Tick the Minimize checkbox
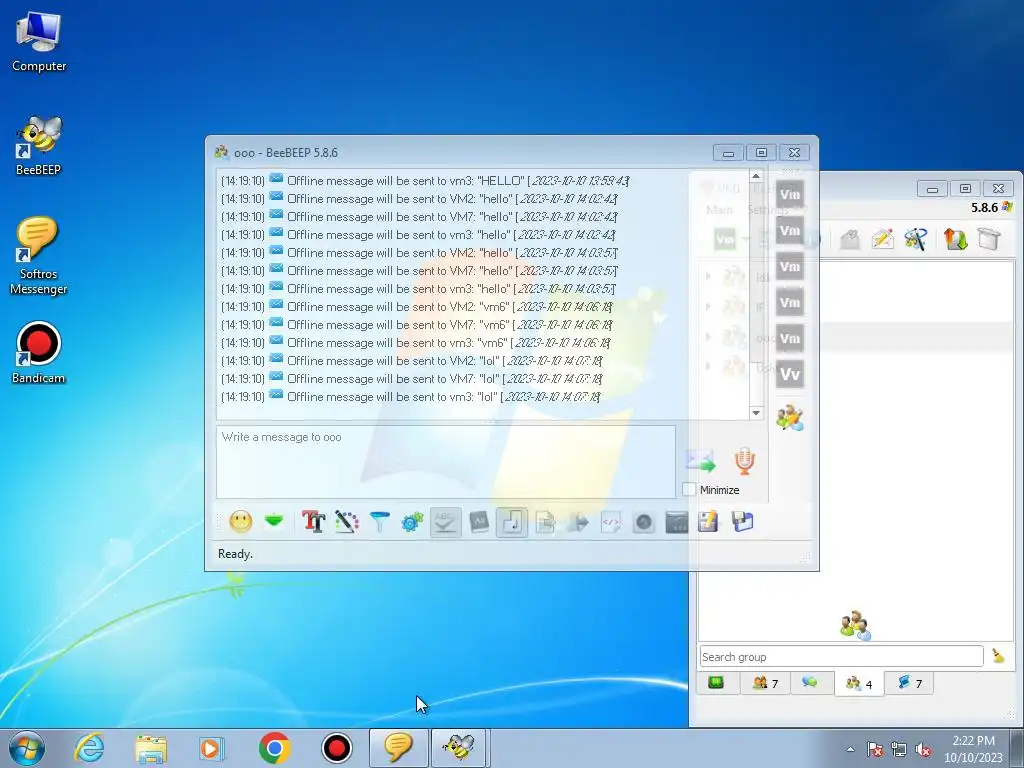This screenshot has height=768, width=1024. pos(688,489)
